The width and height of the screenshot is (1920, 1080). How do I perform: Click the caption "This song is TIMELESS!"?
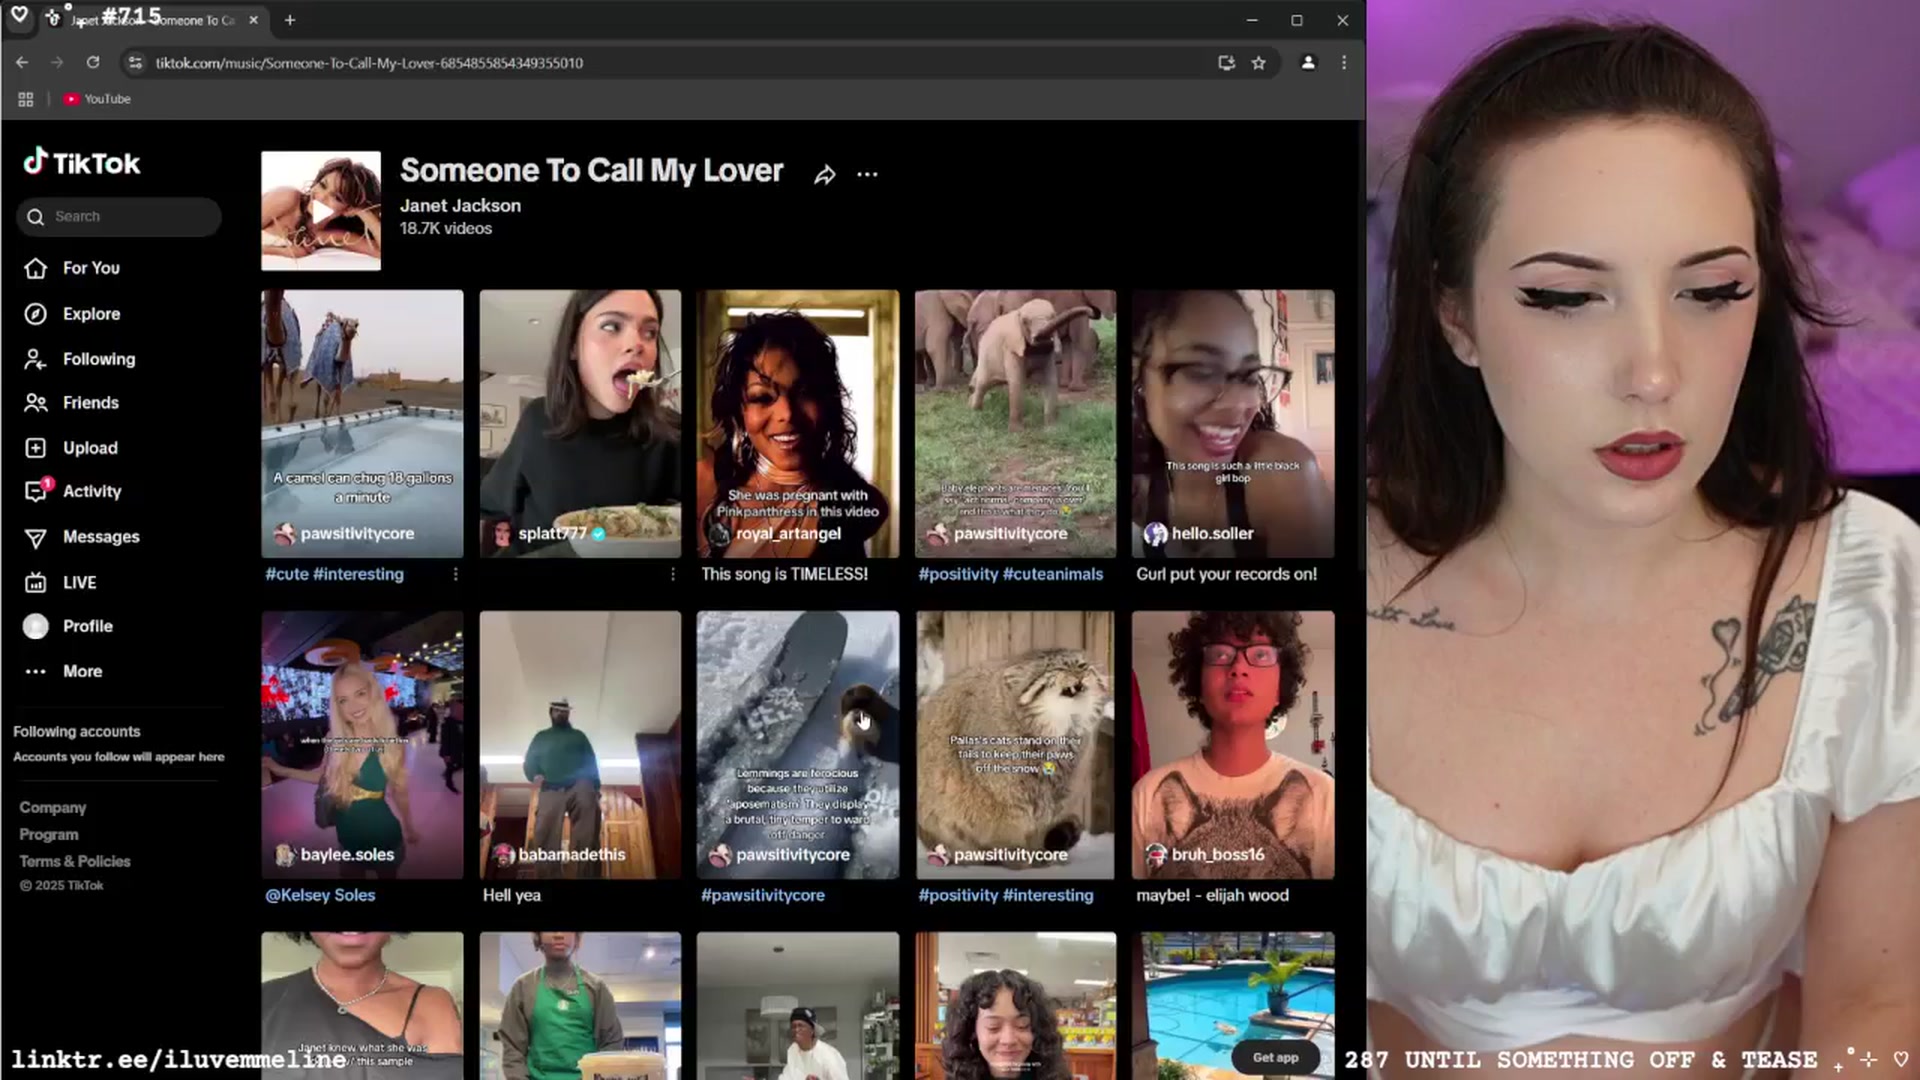pos(784,574)
